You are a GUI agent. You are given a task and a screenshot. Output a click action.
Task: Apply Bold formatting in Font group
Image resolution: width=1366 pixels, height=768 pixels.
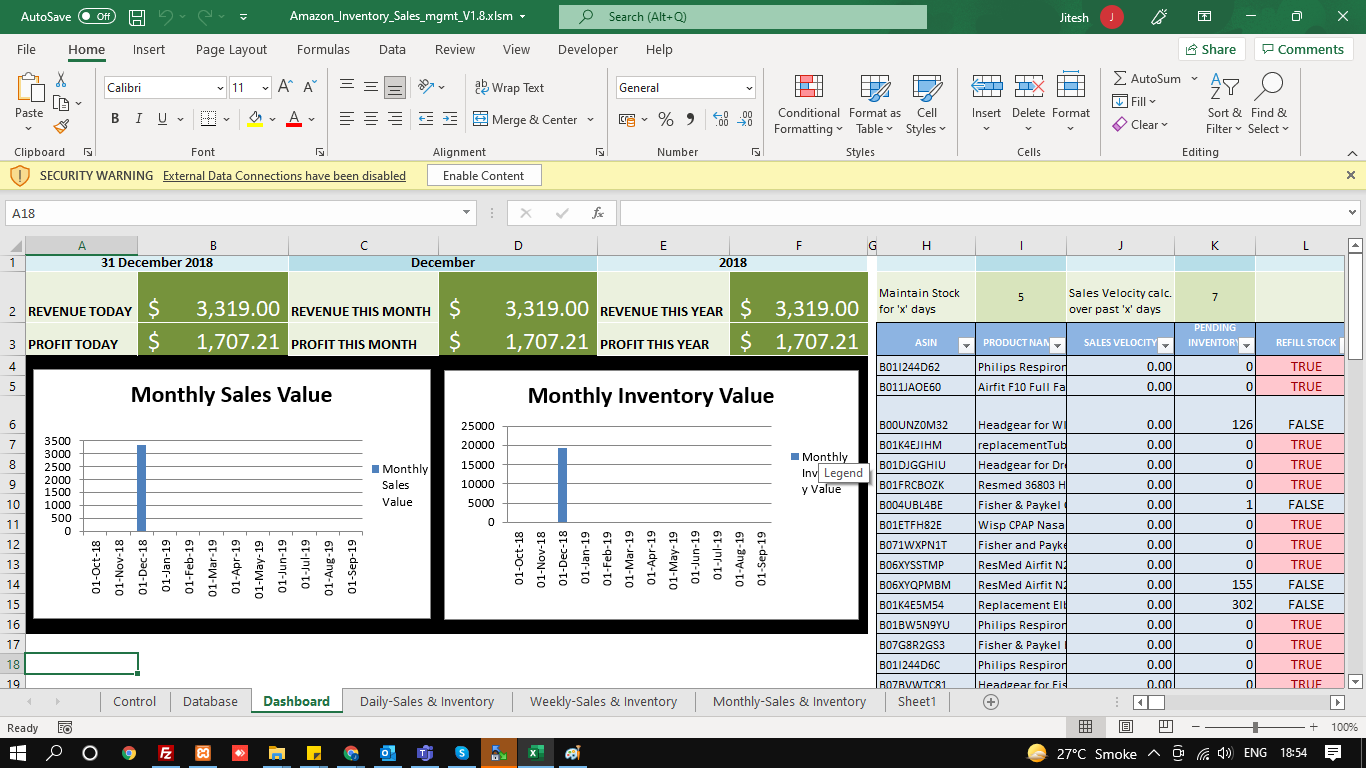[114, 119]
